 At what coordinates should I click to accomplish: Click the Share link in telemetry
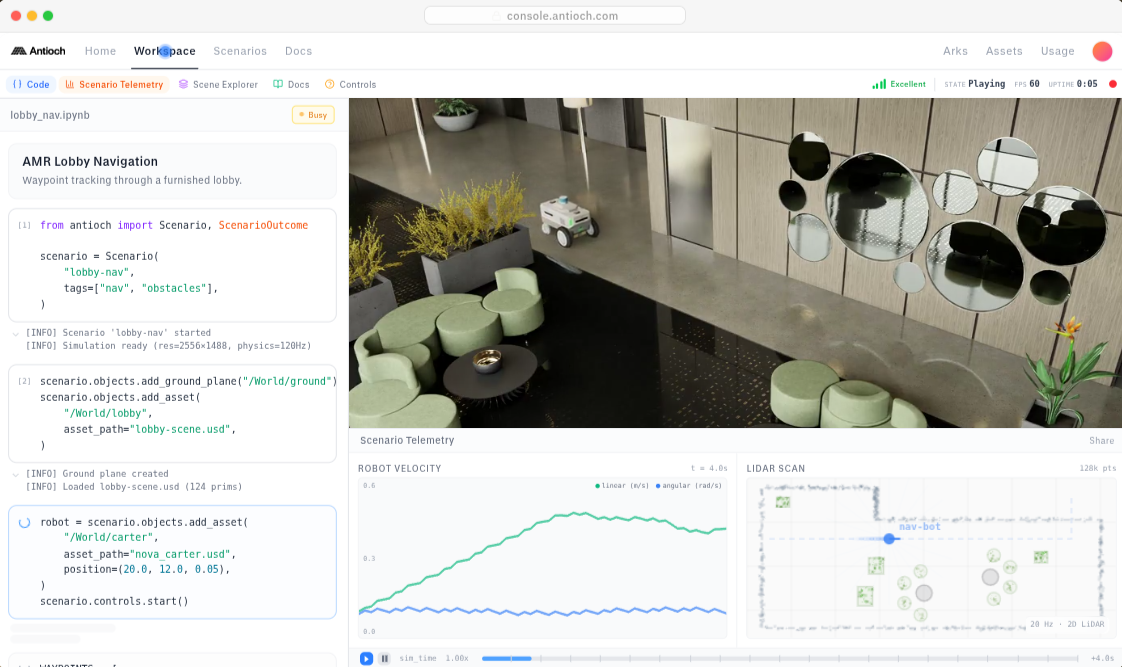click(1101, 440)
